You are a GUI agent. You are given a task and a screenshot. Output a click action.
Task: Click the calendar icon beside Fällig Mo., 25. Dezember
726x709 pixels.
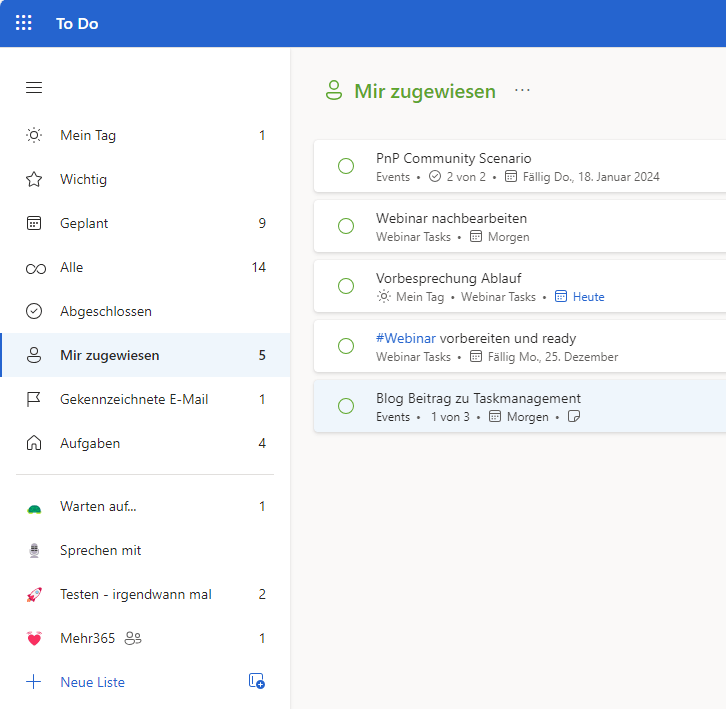pos(476,357)
